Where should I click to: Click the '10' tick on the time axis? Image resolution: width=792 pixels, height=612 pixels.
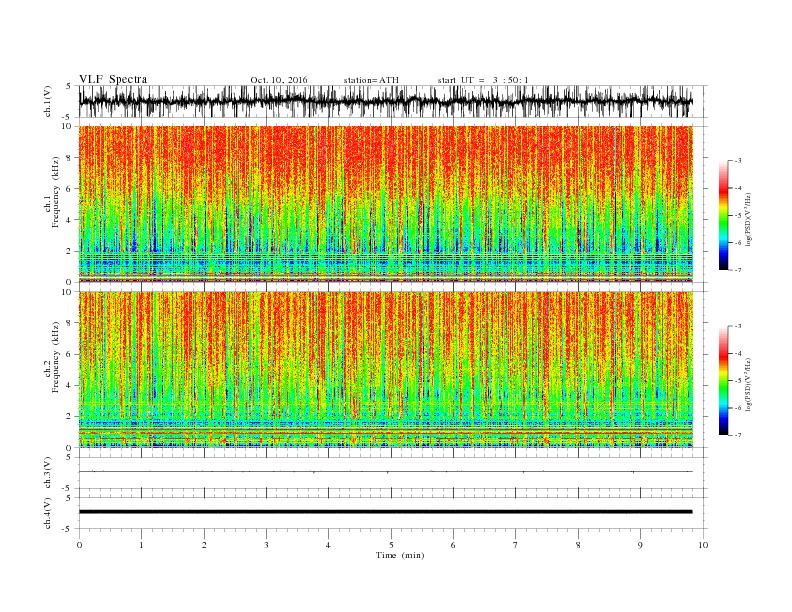(703, 545)
